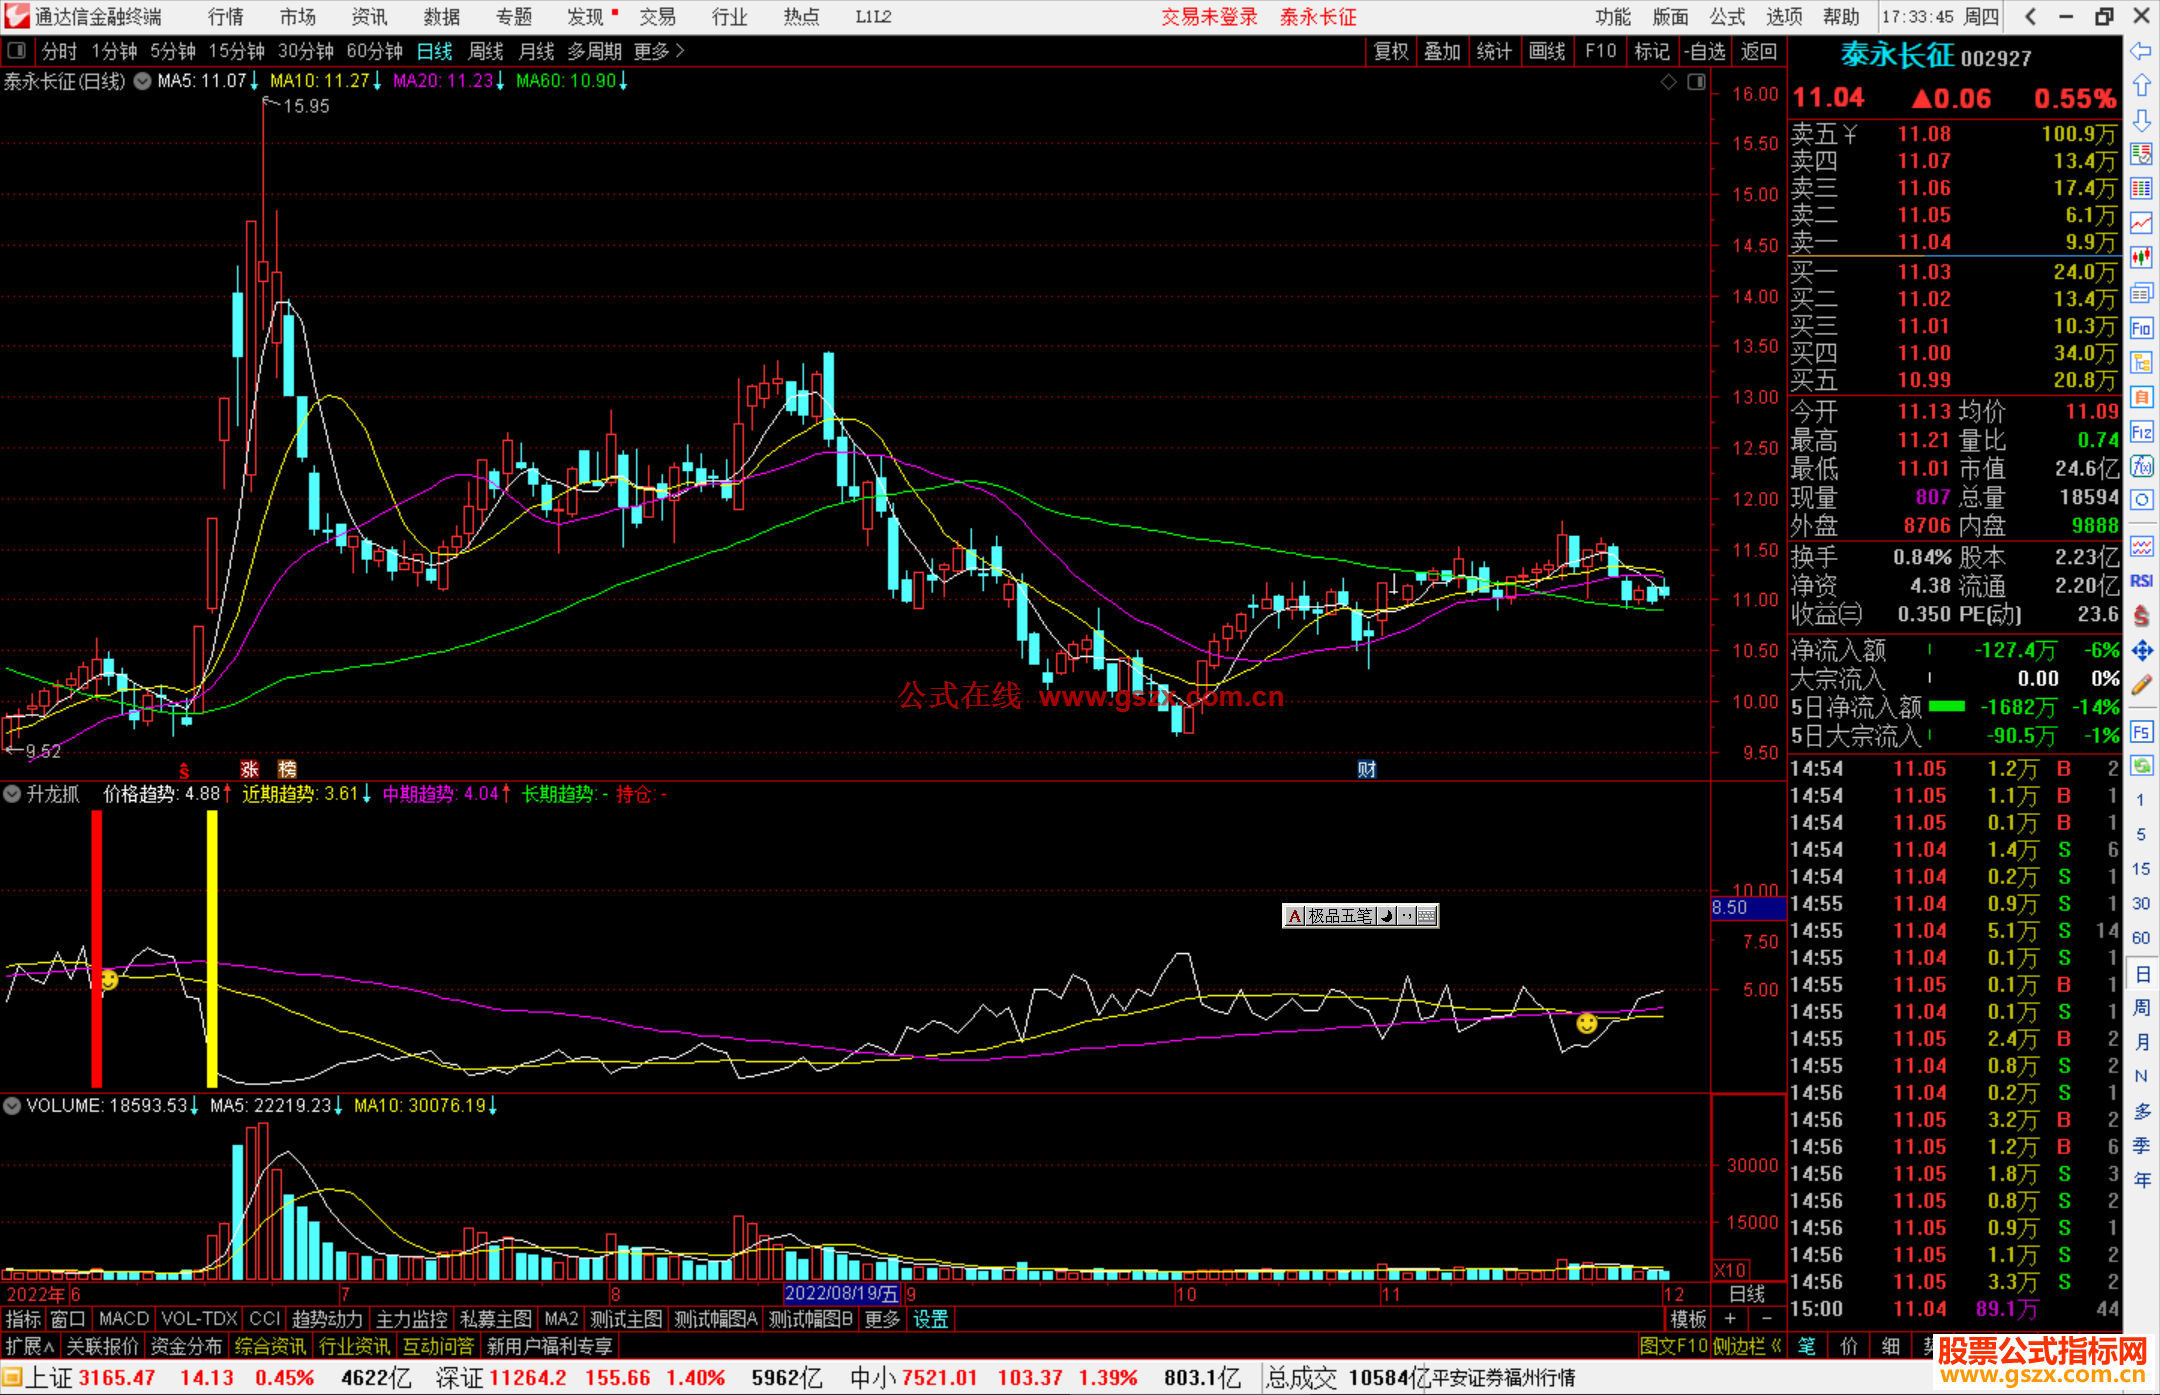This screenshot has height=1395, width=2160.
Task: Expand the 更多 periods dropdown
Action: coord(658,51)
